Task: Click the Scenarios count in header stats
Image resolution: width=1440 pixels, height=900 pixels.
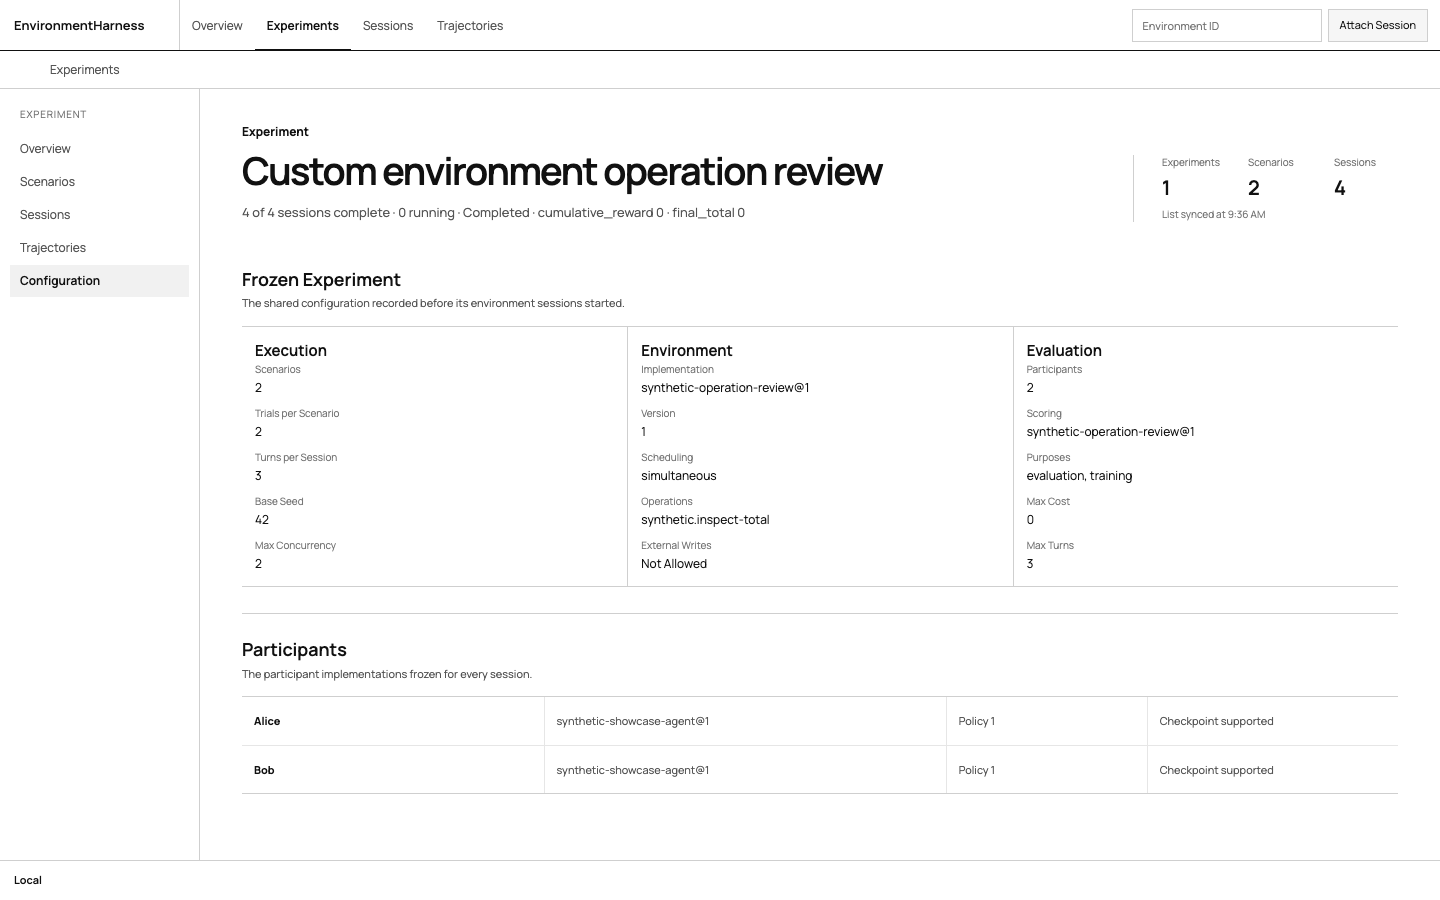Action: 1254,188
